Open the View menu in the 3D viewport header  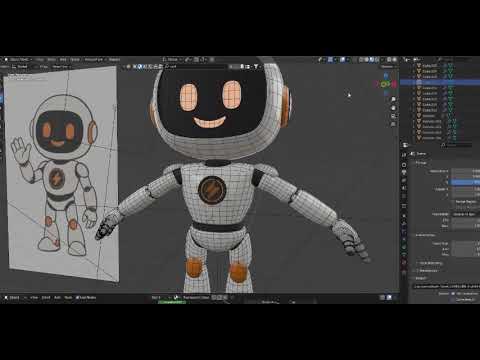(40, 60)
